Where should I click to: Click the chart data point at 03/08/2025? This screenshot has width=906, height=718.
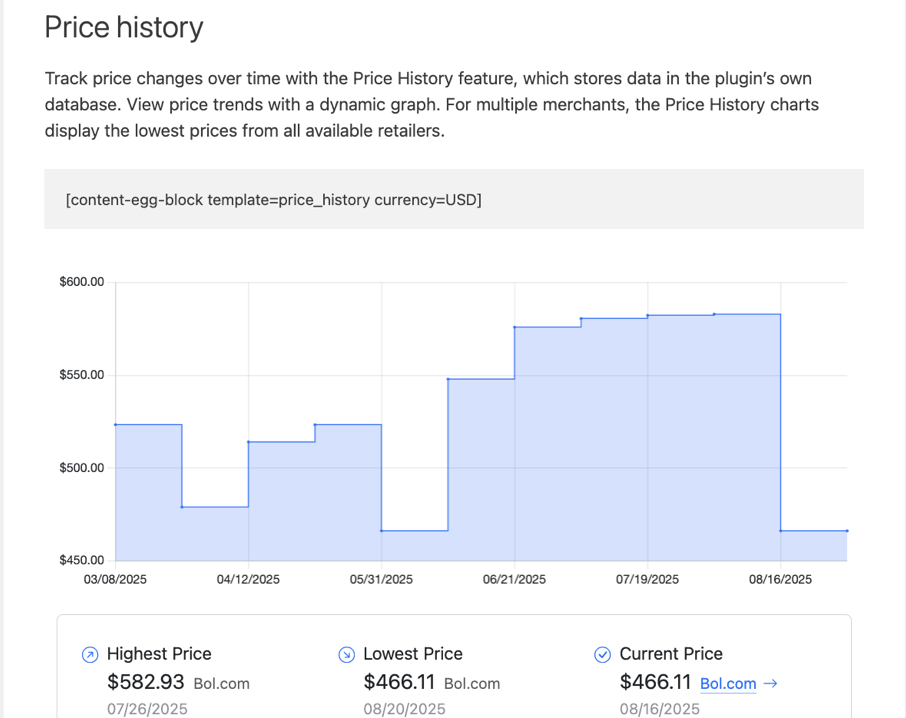pyautogui.click(x=116, y=425)
